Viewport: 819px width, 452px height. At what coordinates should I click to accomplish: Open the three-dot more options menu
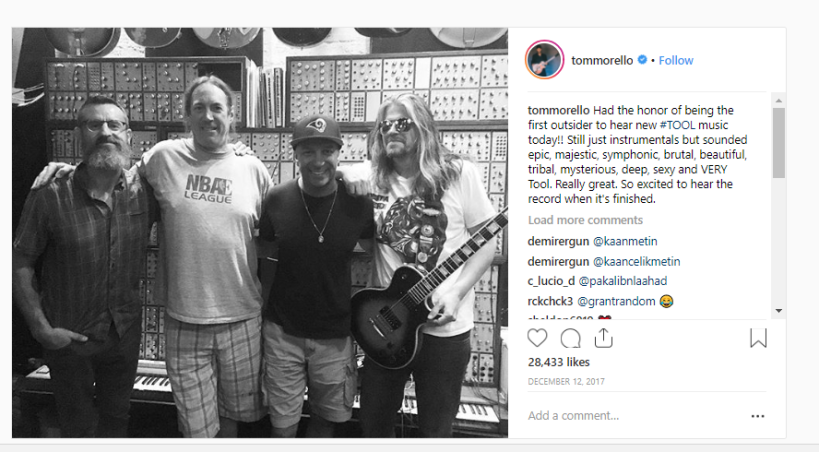pos(757,416)
